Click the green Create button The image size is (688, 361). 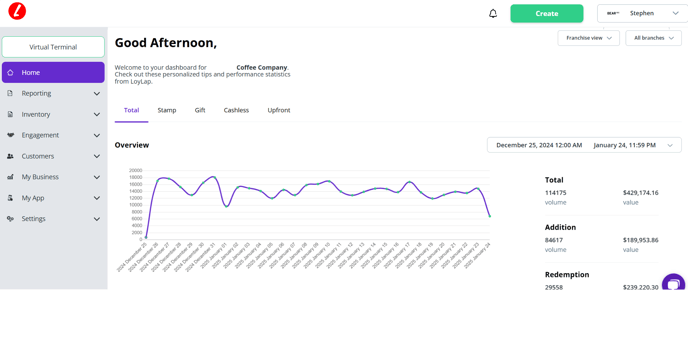tap(547, 14)
